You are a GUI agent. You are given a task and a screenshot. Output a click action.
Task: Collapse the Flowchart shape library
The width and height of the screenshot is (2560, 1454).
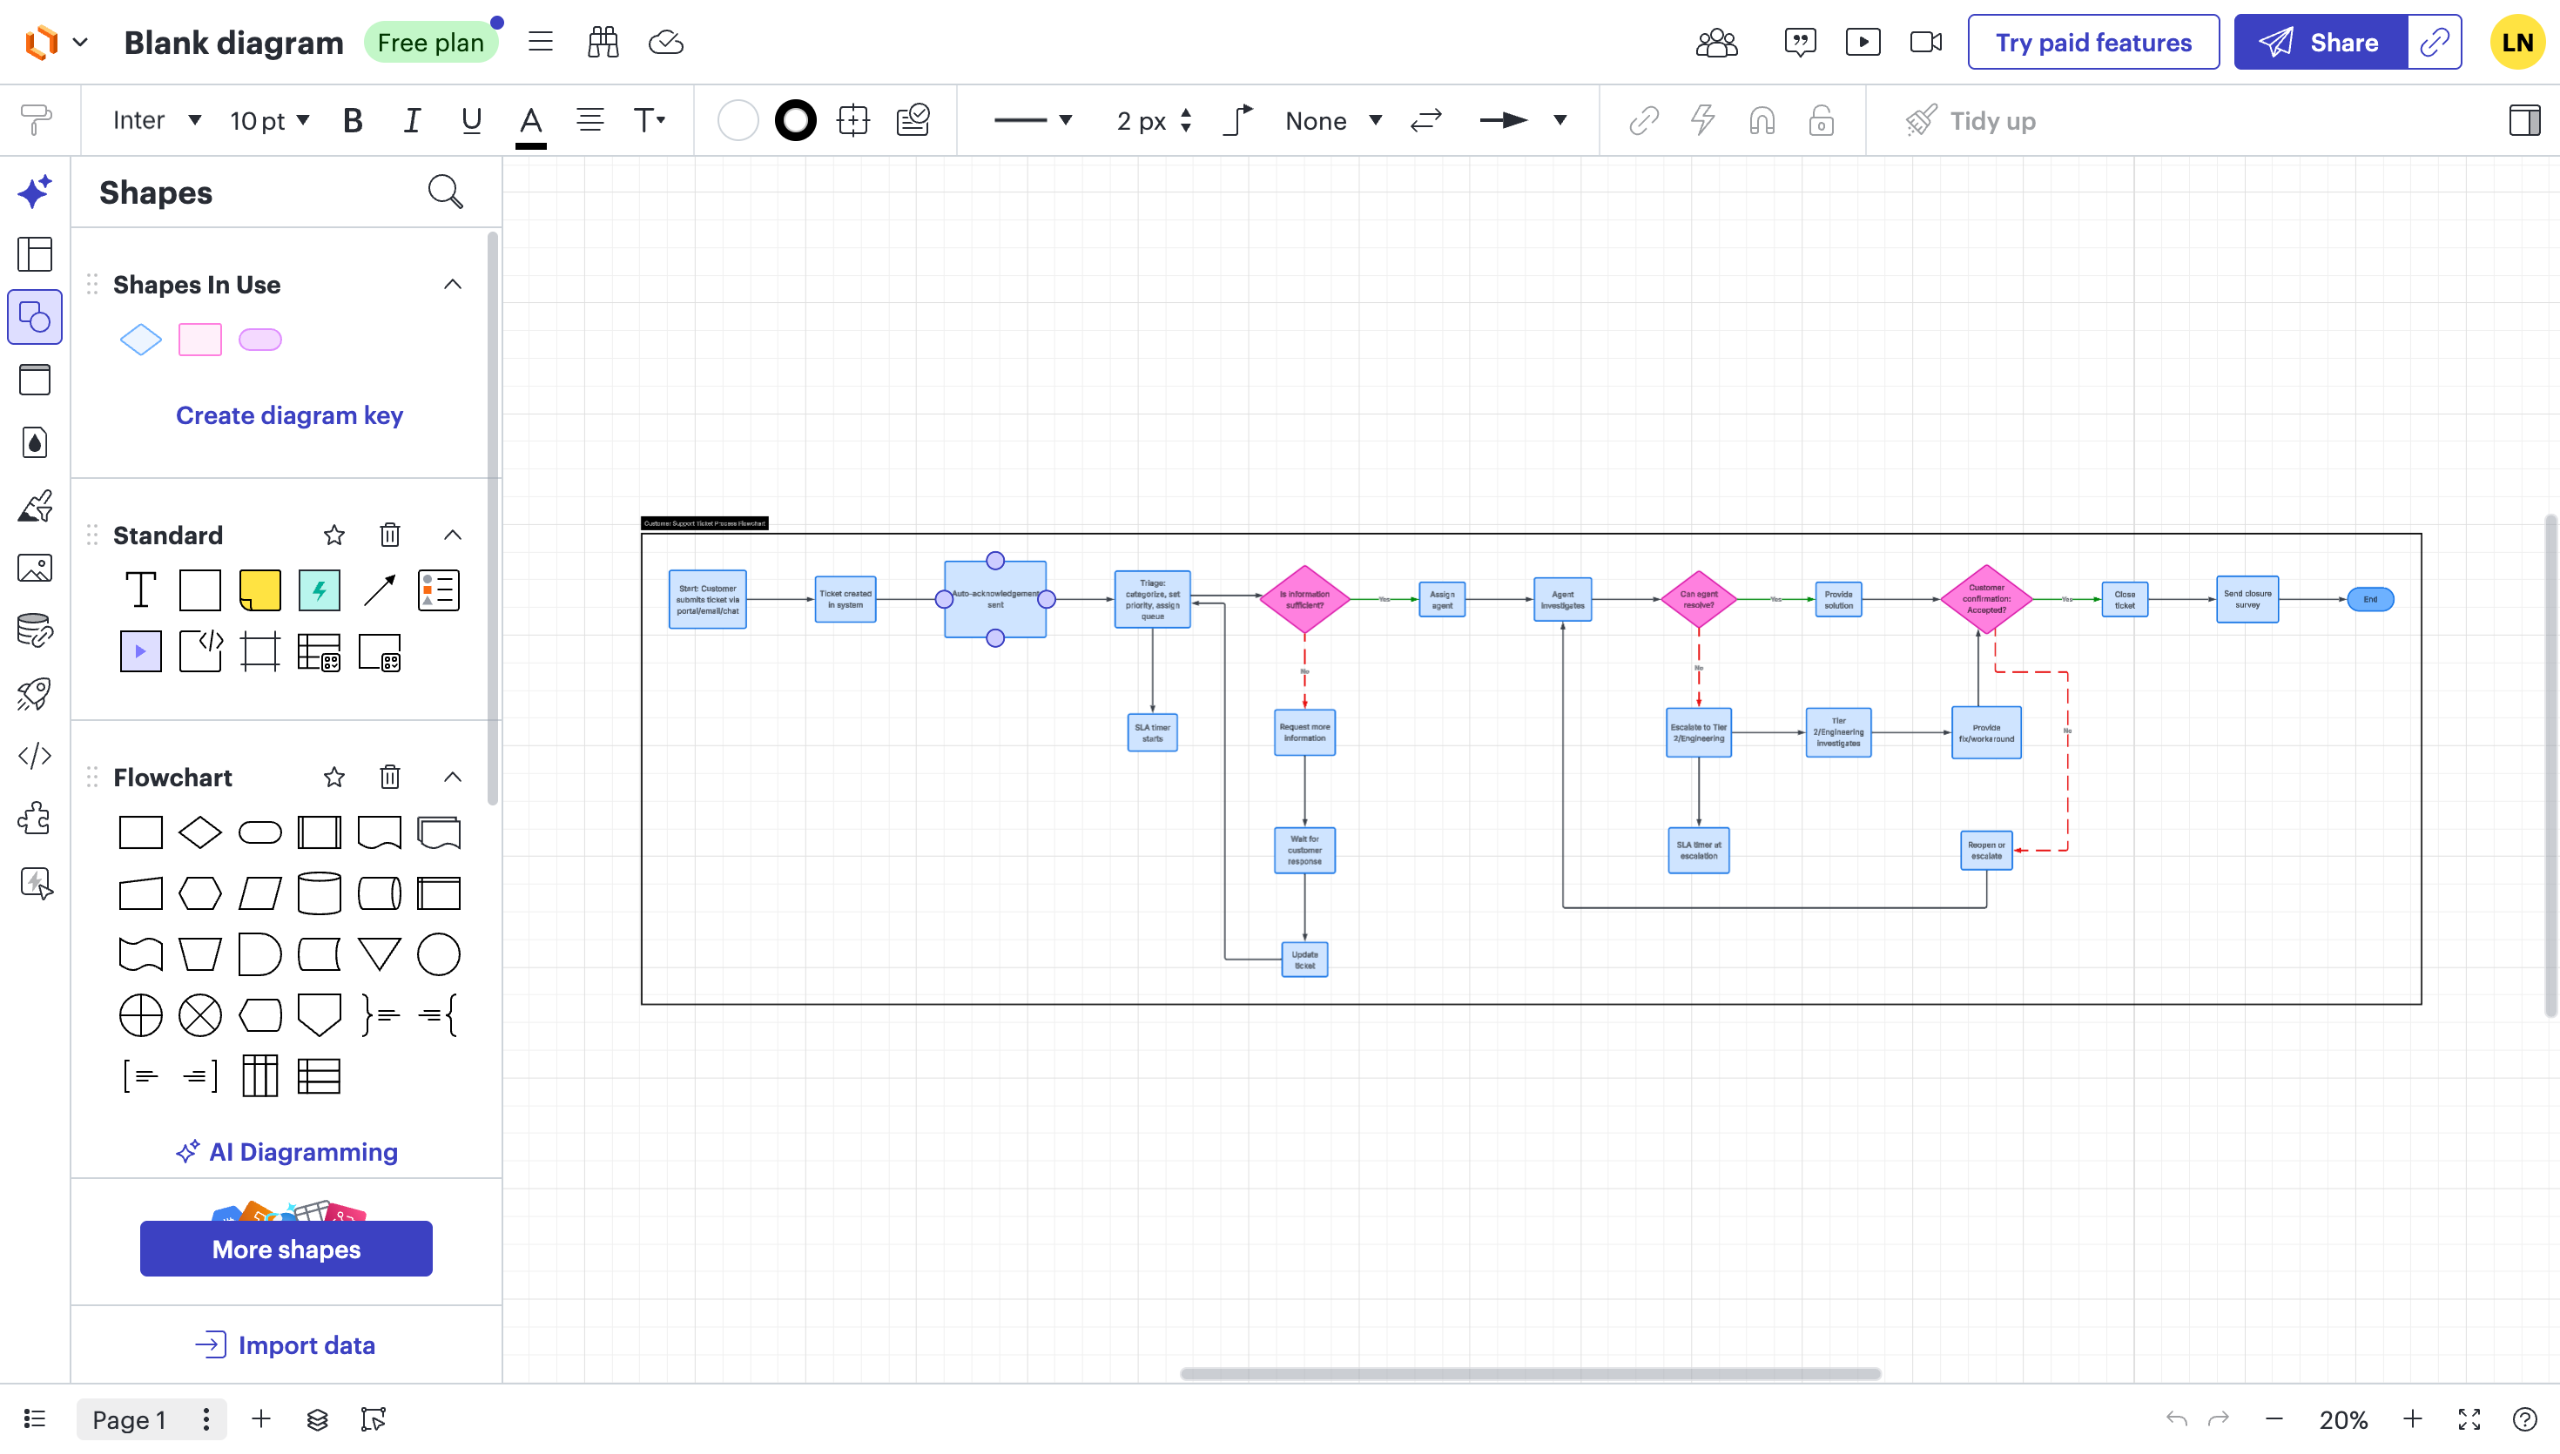[453, 777]
